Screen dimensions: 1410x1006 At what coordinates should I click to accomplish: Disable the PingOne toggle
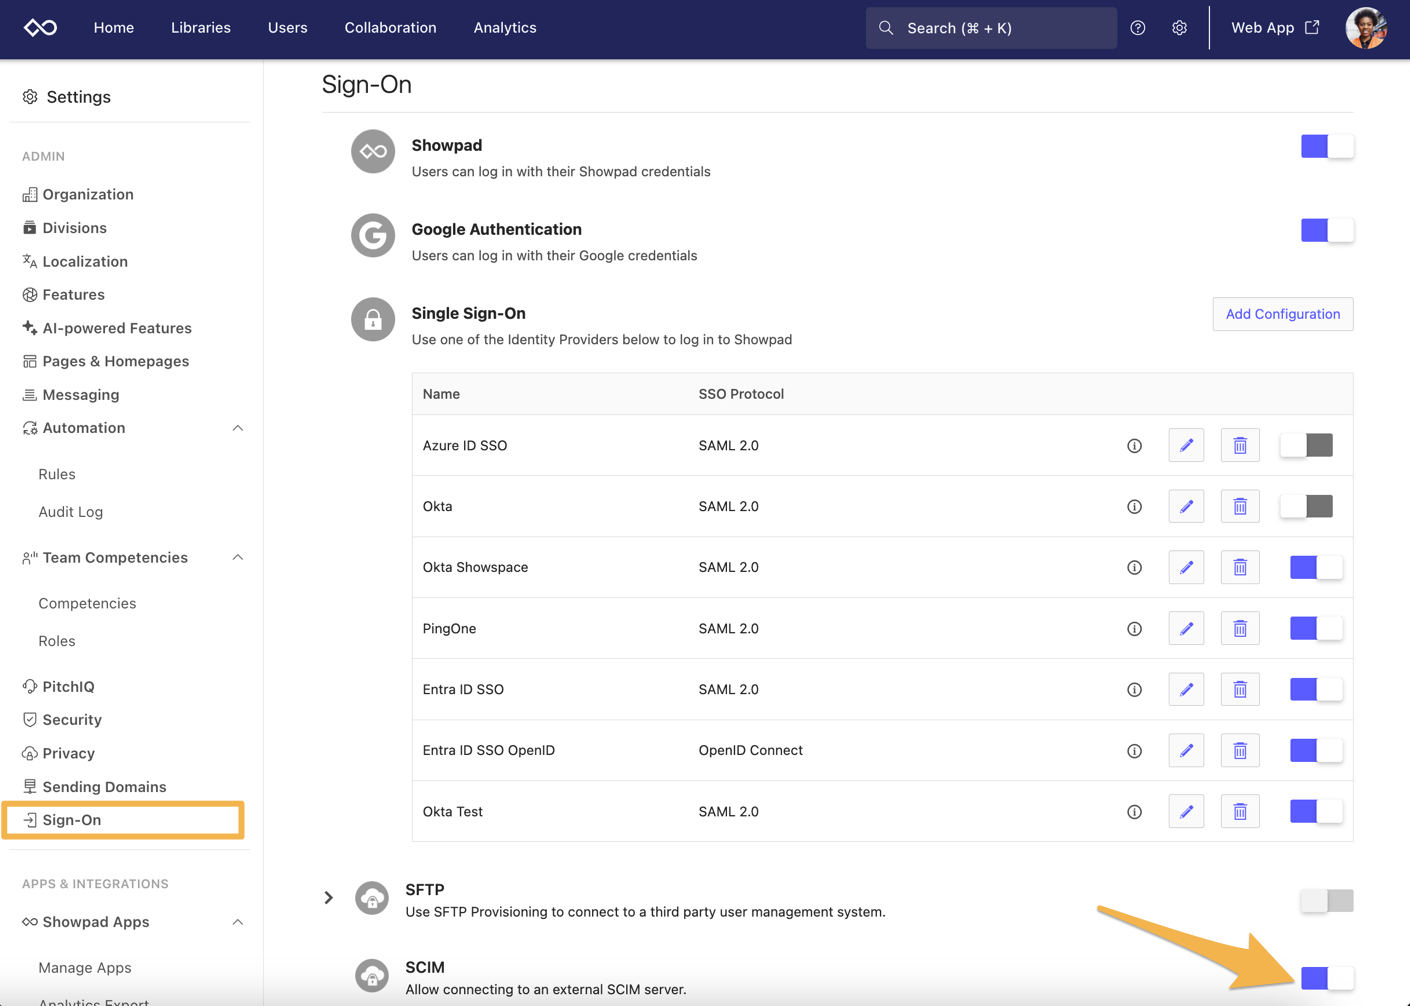[1316, 629]
